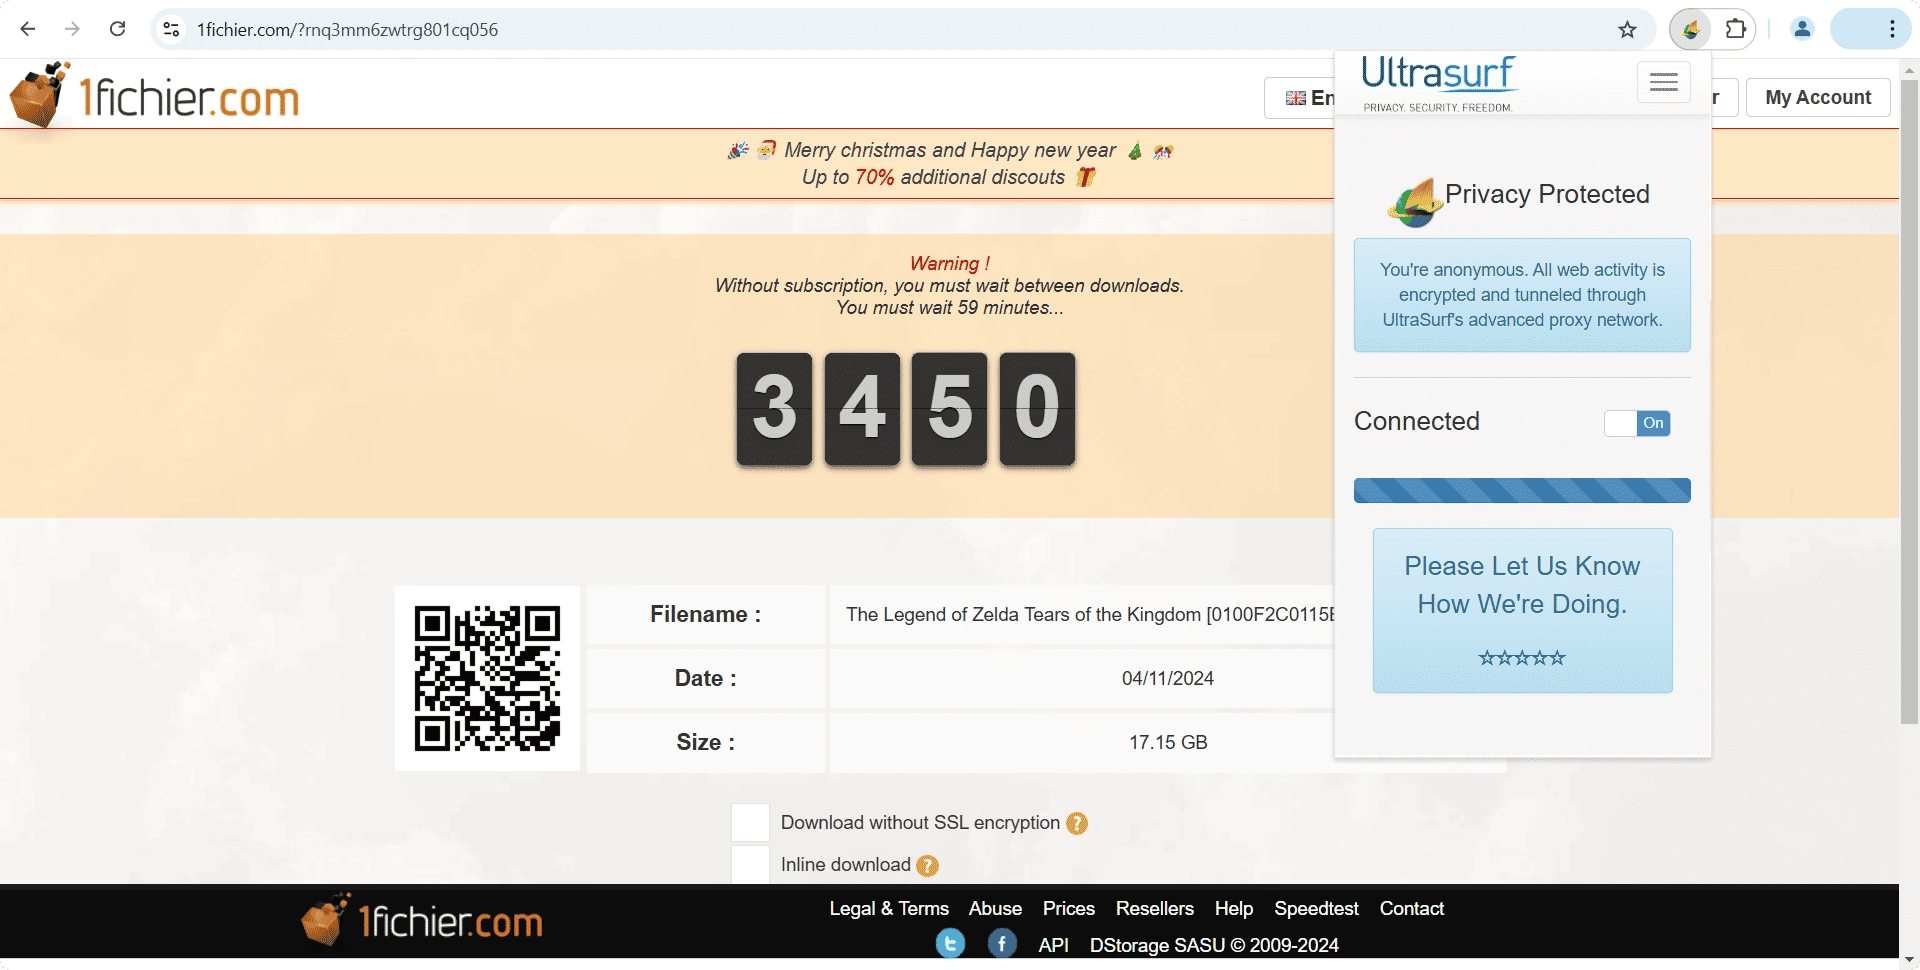Click the Ultrasurf logo in popup
1920x970 pixels.
(x=1439, y=84)
